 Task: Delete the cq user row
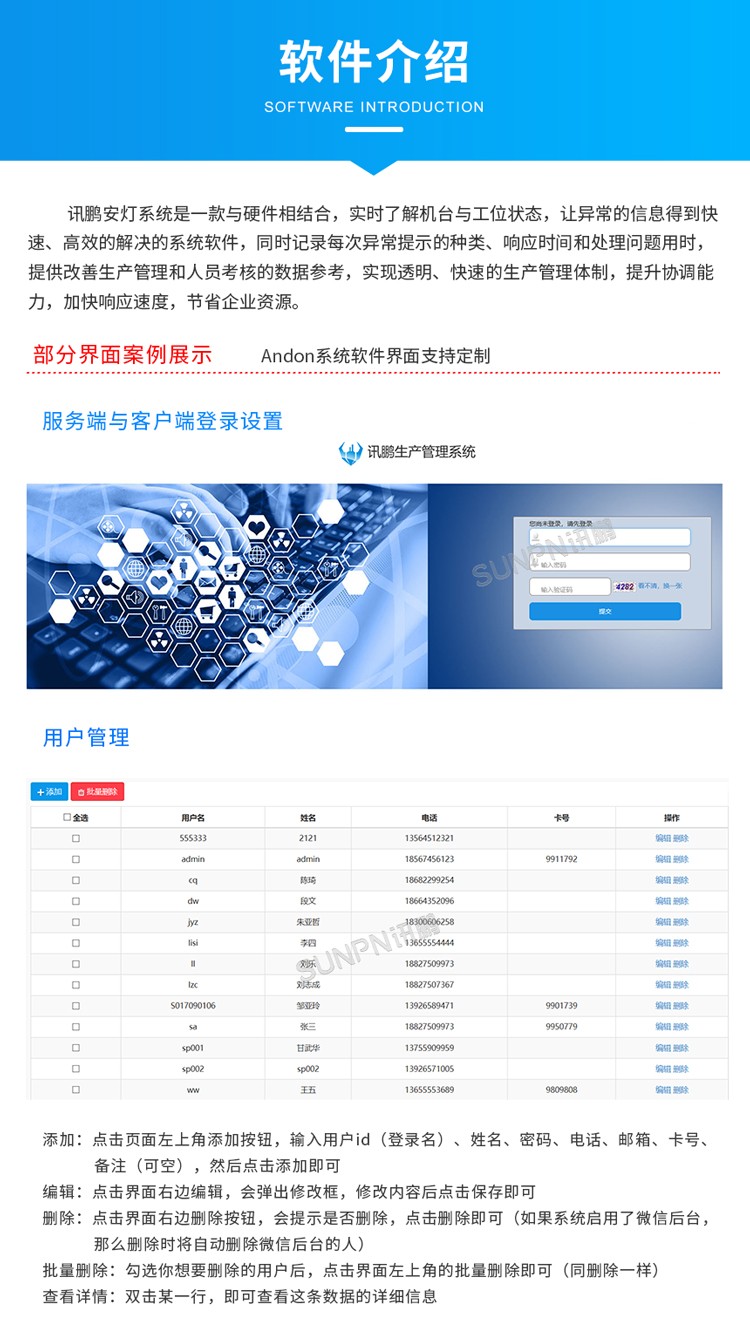[681, 880]
